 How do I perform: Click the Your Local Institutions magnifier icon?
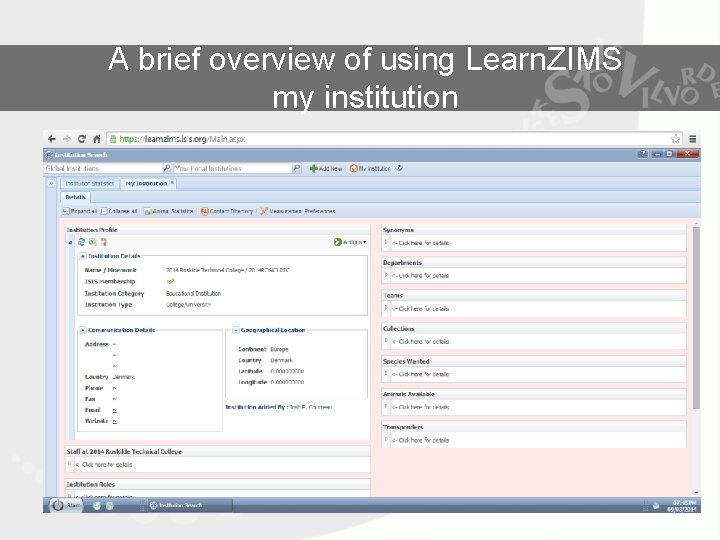[x=297, y=169]
